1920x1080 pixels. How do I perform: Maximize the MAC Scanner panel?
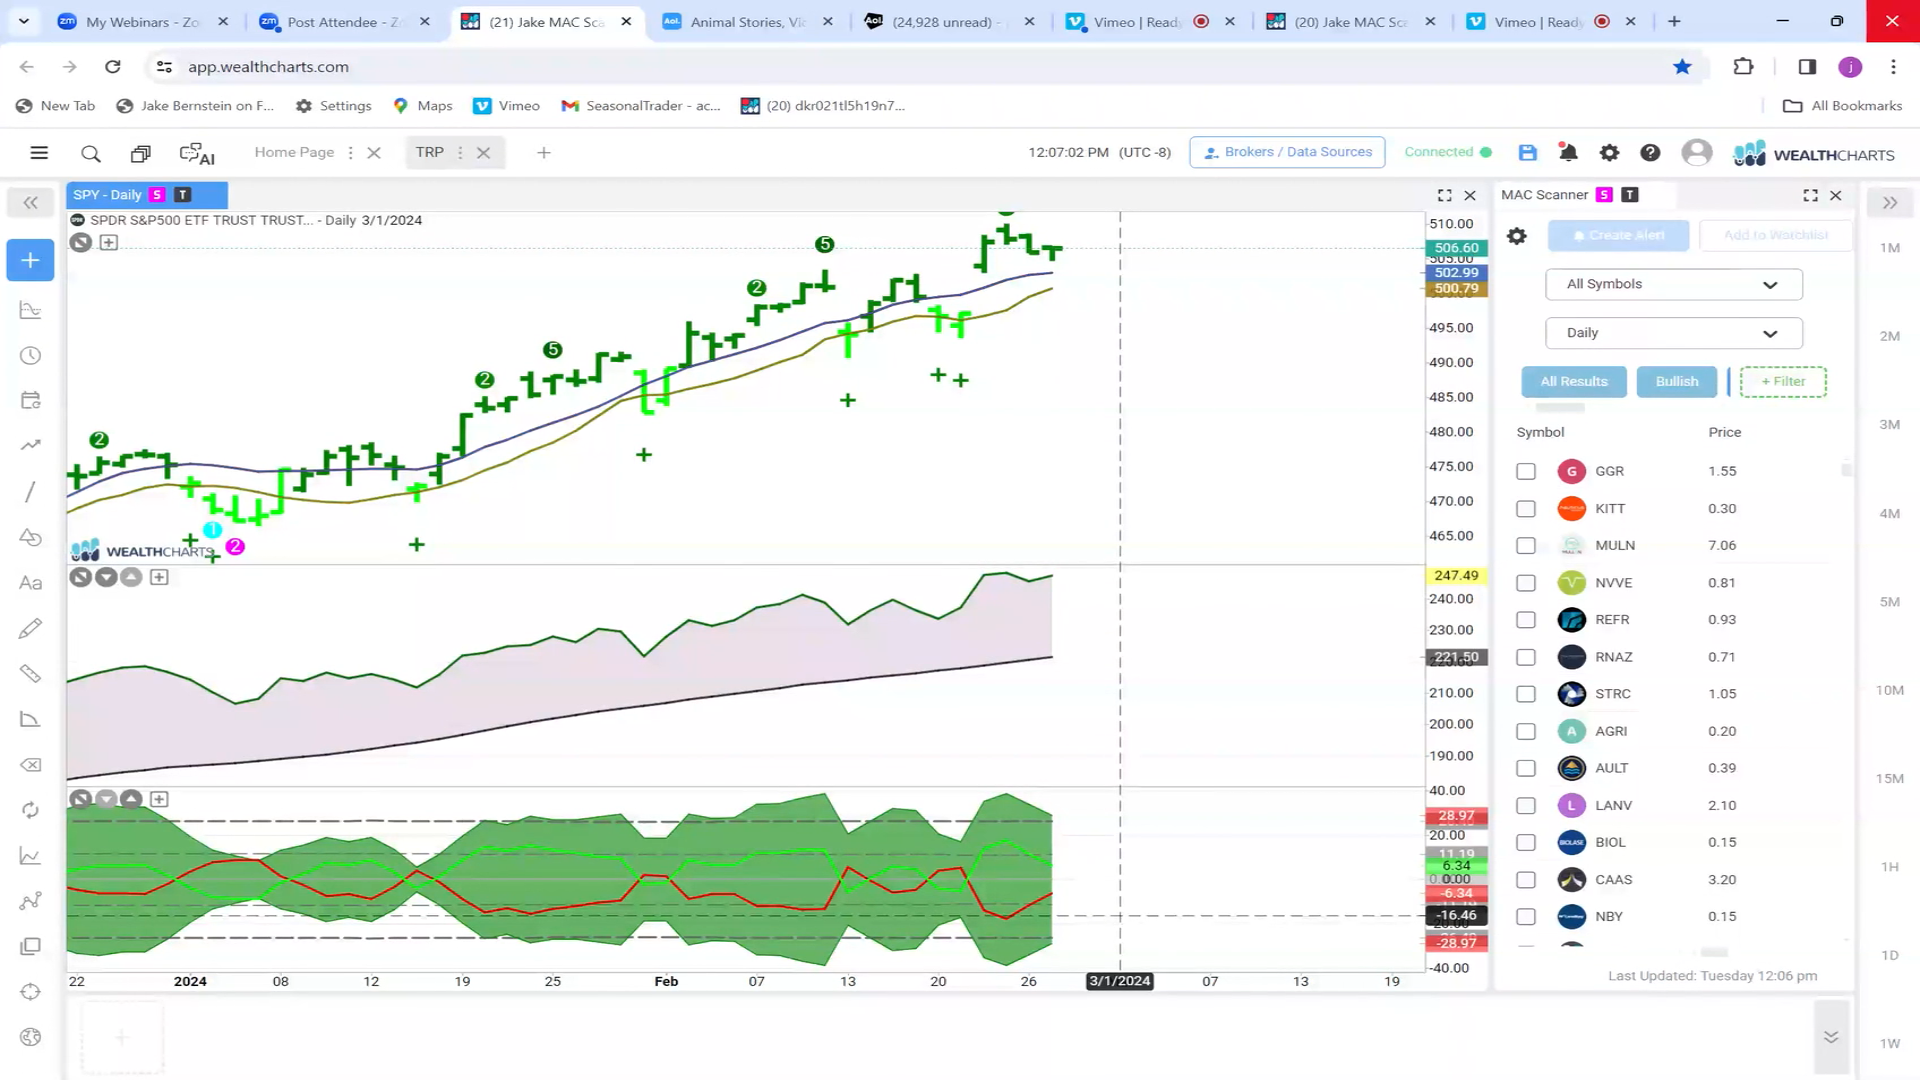click(x=1810, y=195)
